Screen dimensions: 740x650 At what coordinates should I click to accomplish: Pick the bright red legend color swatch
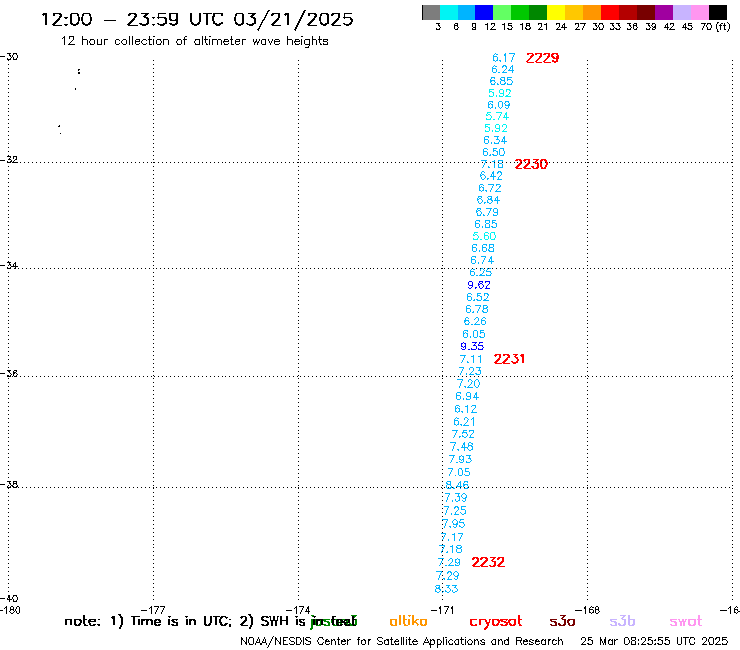[610, 12]
